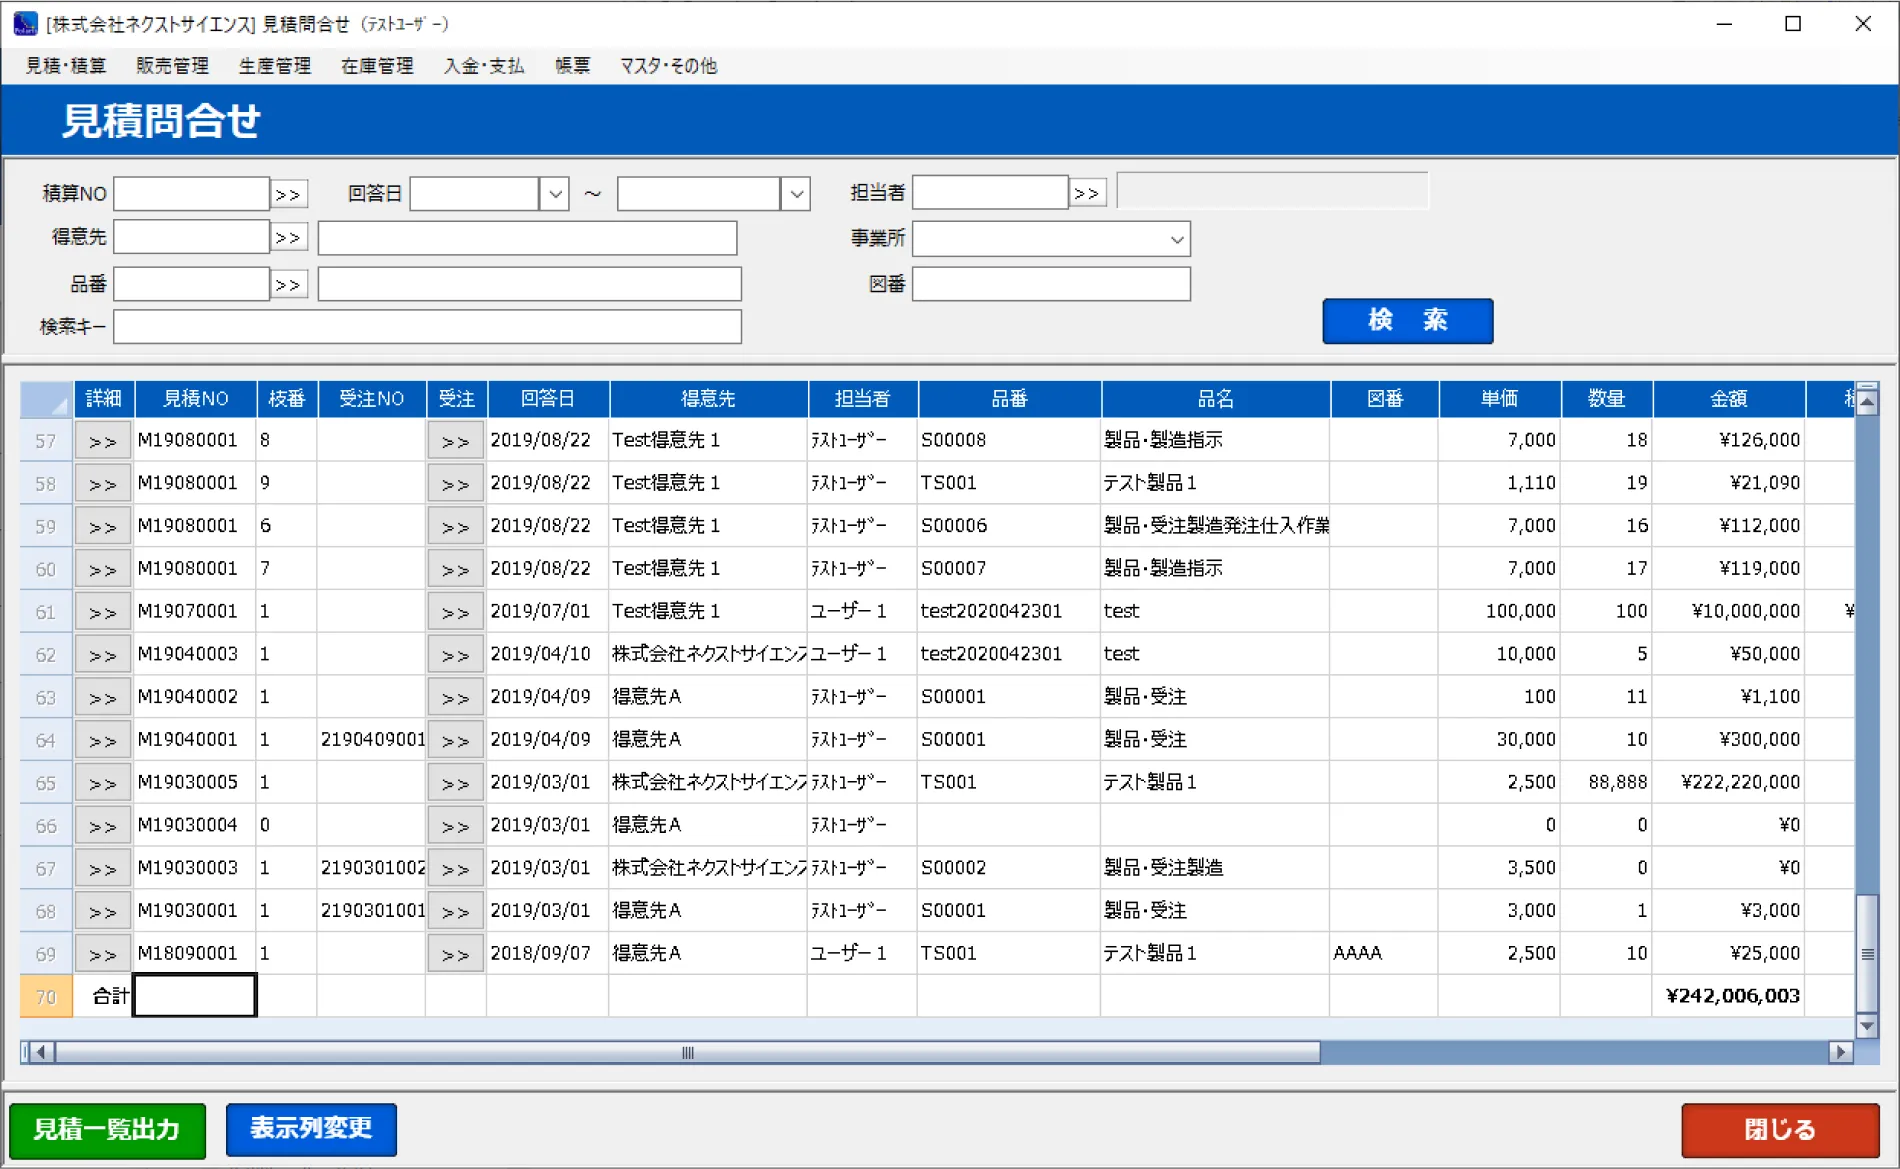Open 詳細 for row 69 M18090001
Image resolution: width=1900 pixels, height=1169 pixels.
pos(103,954)
